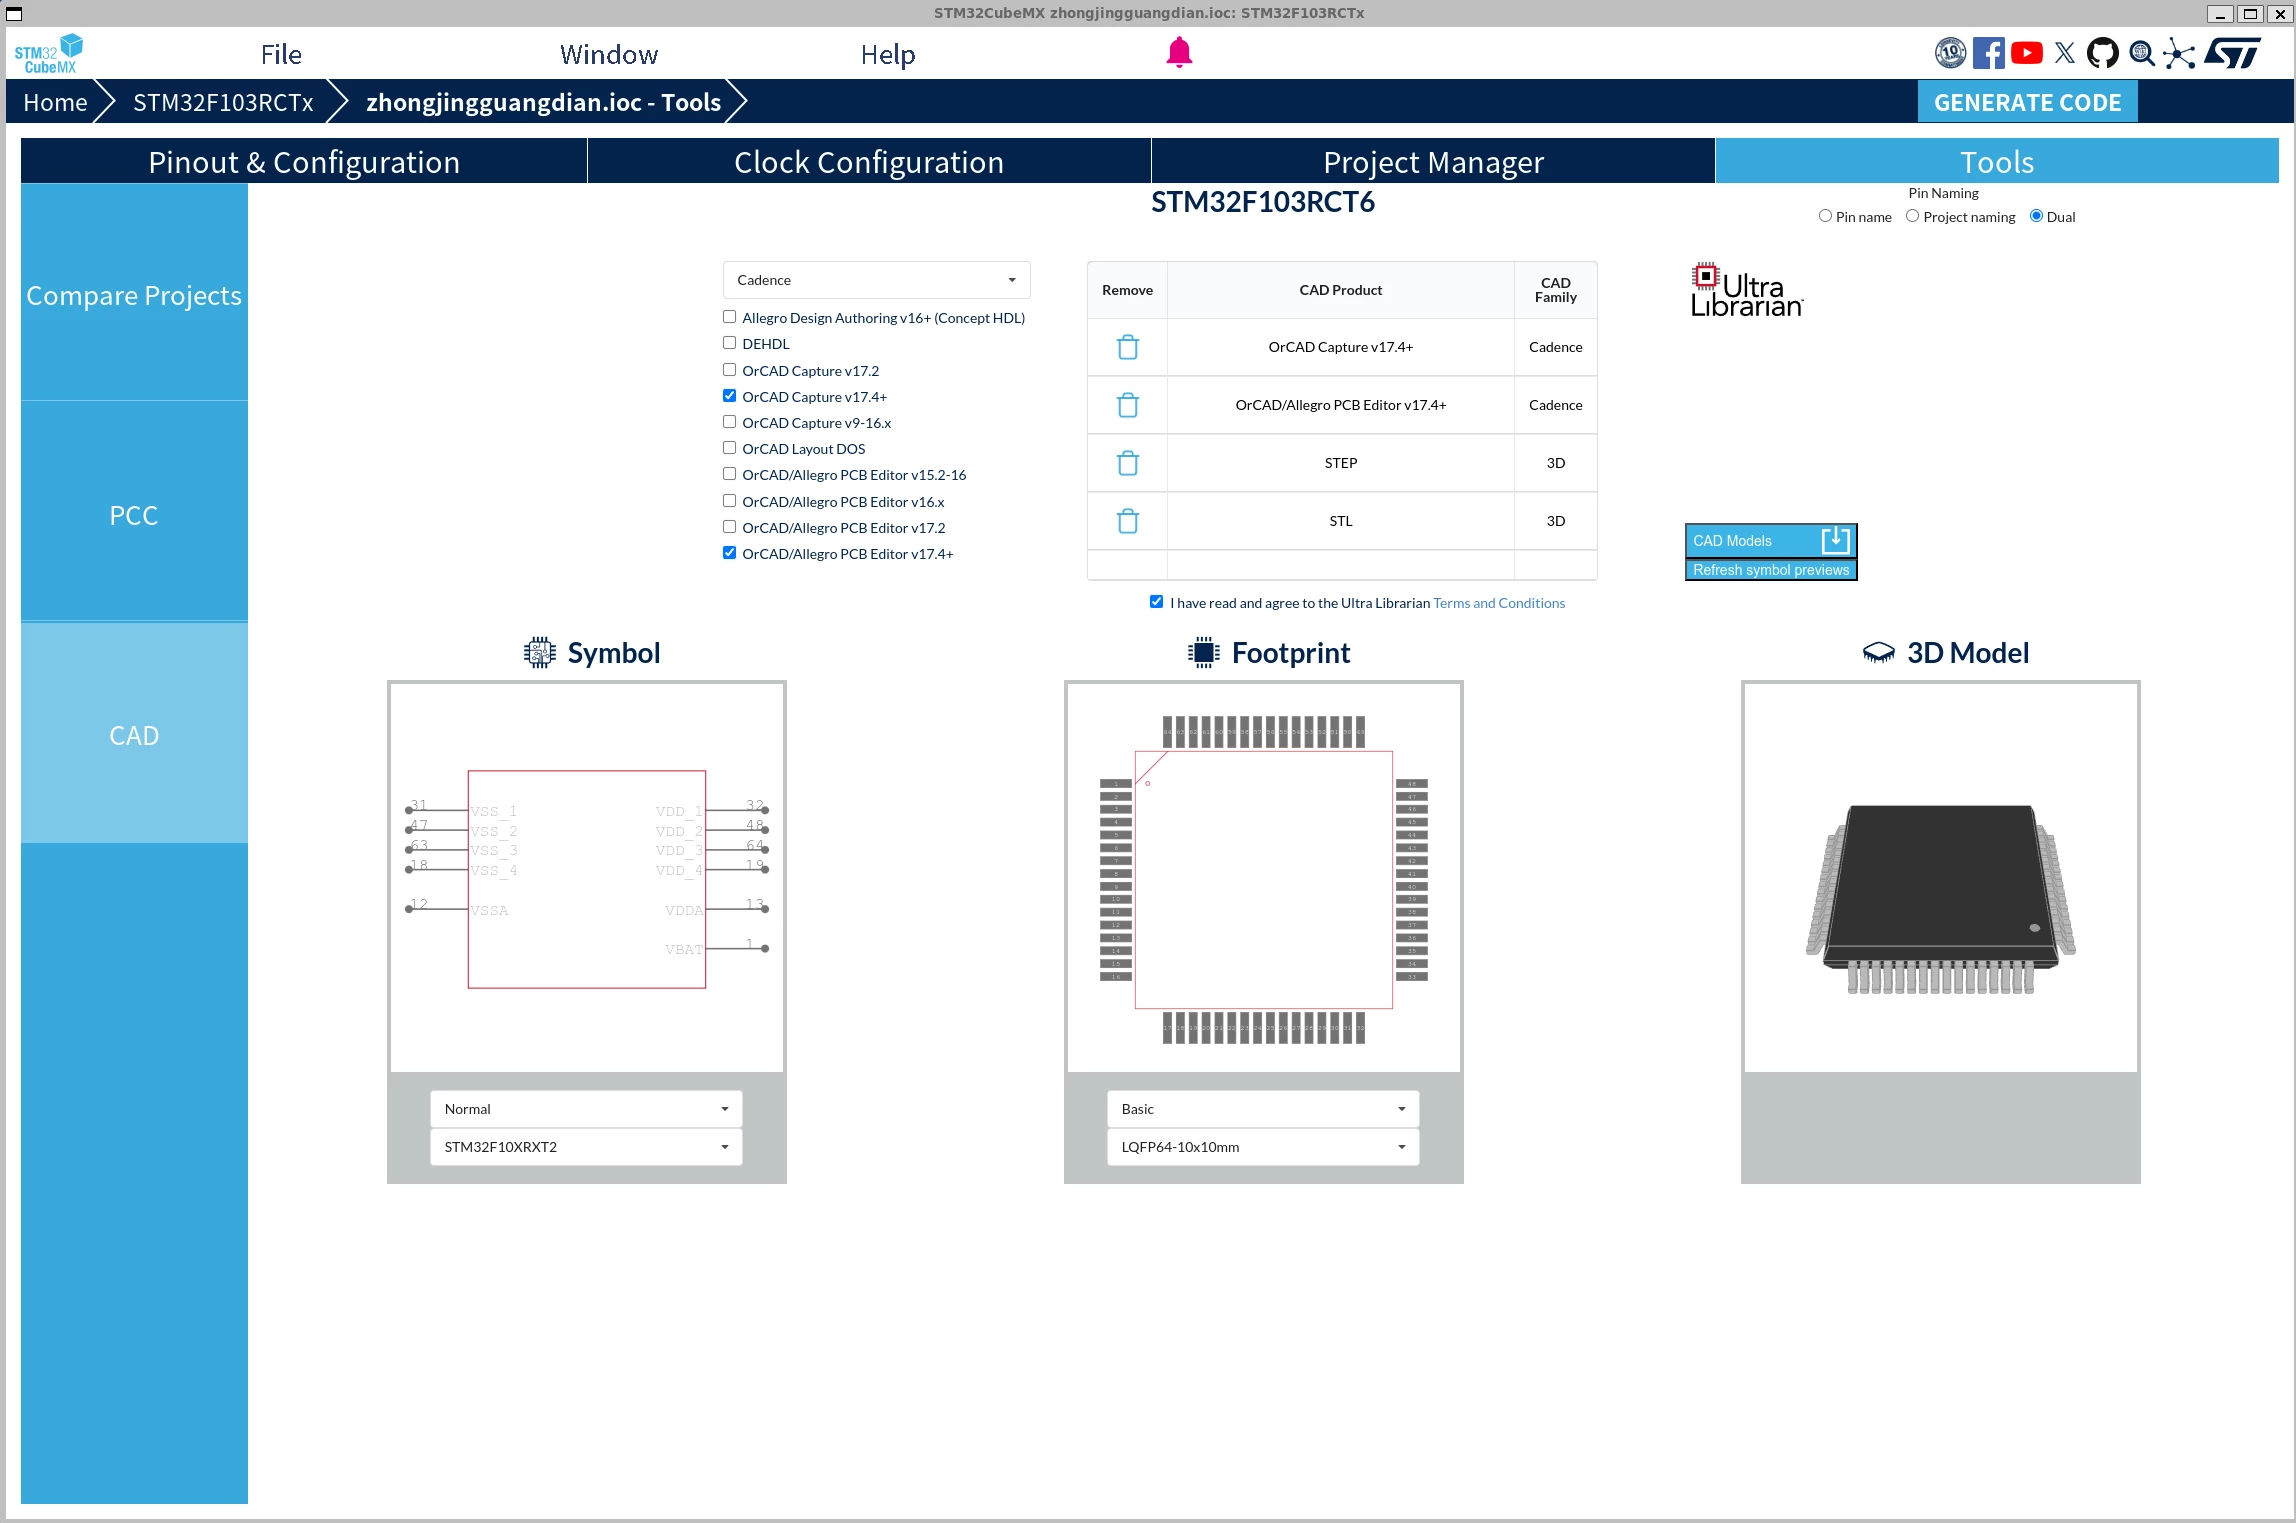Viewport: 2296px width, 1523px height.
Task: Open the File menu
Action: [x=281, y=54]
